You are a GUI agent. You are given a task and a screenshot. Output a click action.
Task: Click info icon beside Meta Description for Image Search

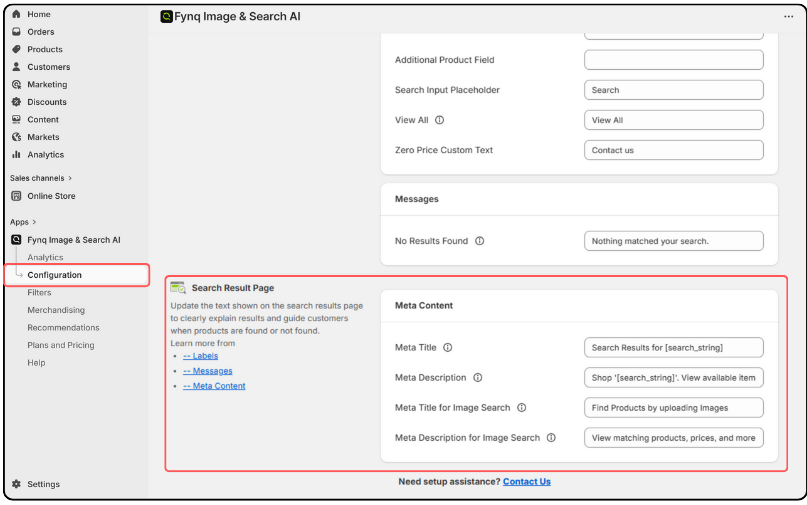pyautogui.click(x=551, y=438)
